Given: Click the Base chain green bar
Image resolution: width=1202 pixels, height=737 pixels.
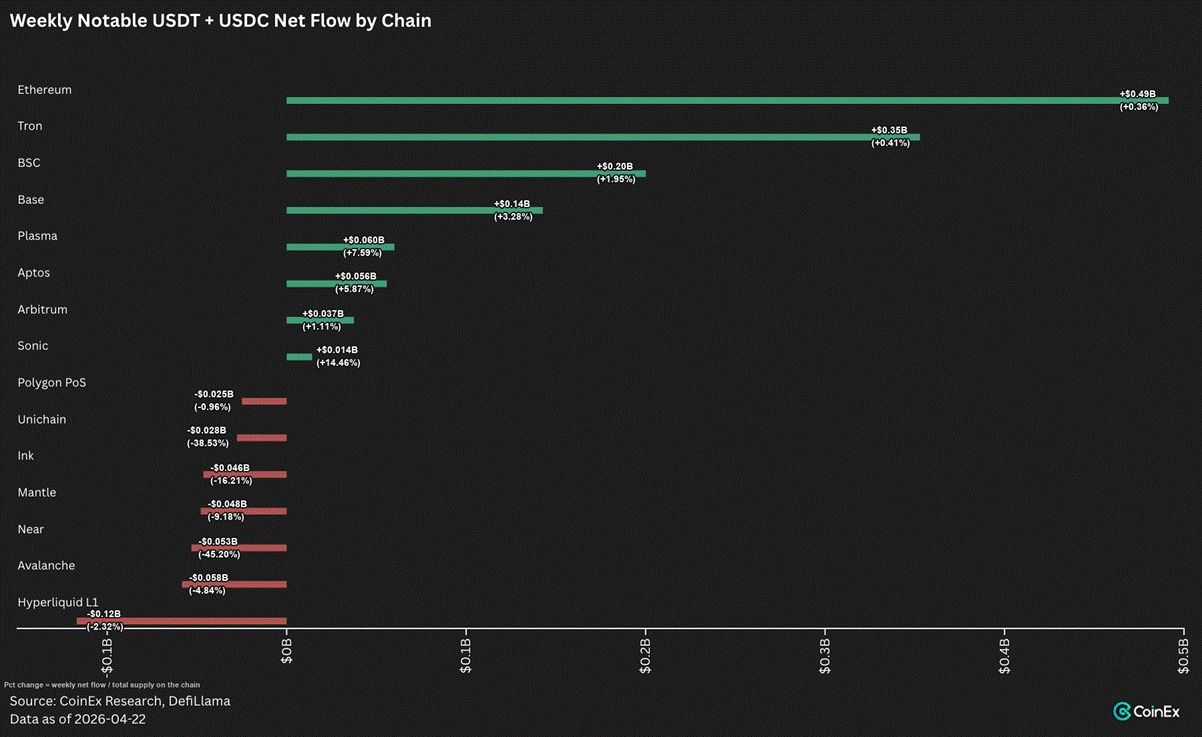Looking at the screenshot, I should click(x=414, y=210).
